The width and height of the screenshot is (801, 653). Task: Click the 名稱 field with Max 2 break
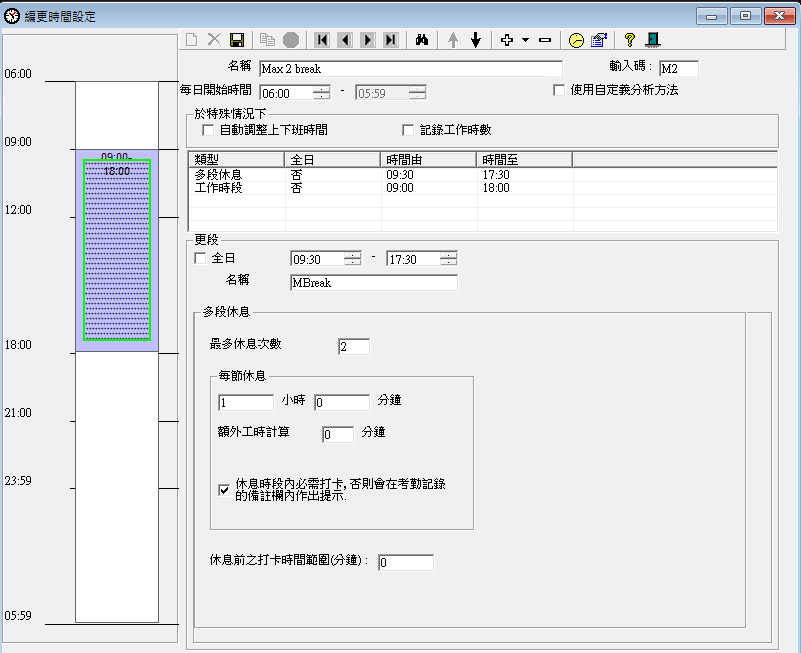click(x=411, y=68)
